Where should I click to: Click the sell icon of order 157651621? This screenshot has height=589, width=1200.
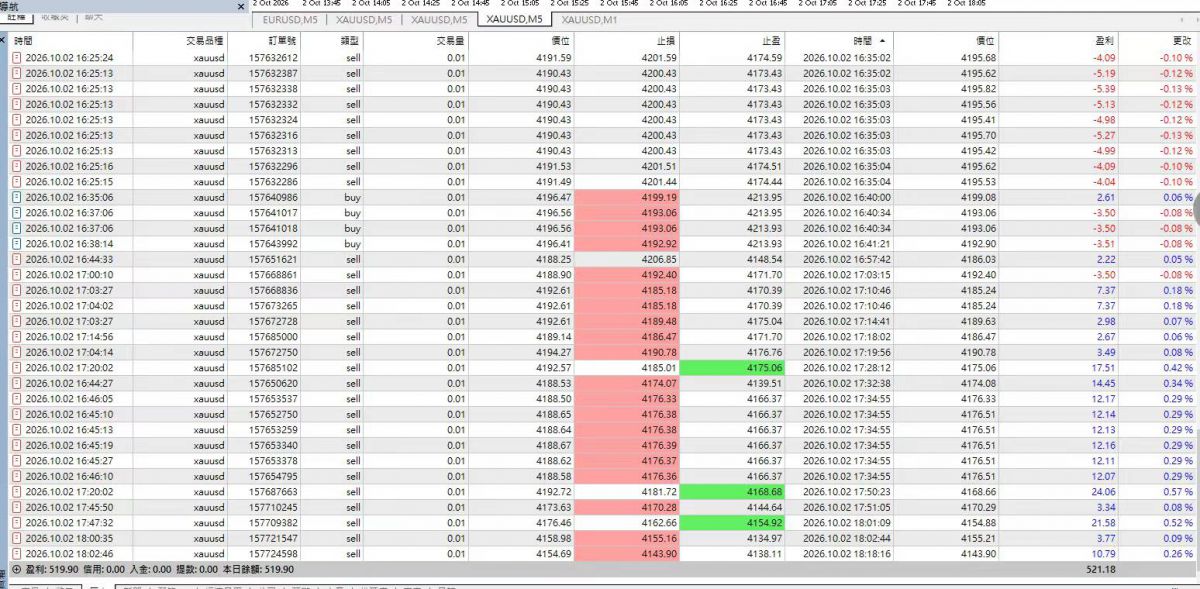(16, 259)
